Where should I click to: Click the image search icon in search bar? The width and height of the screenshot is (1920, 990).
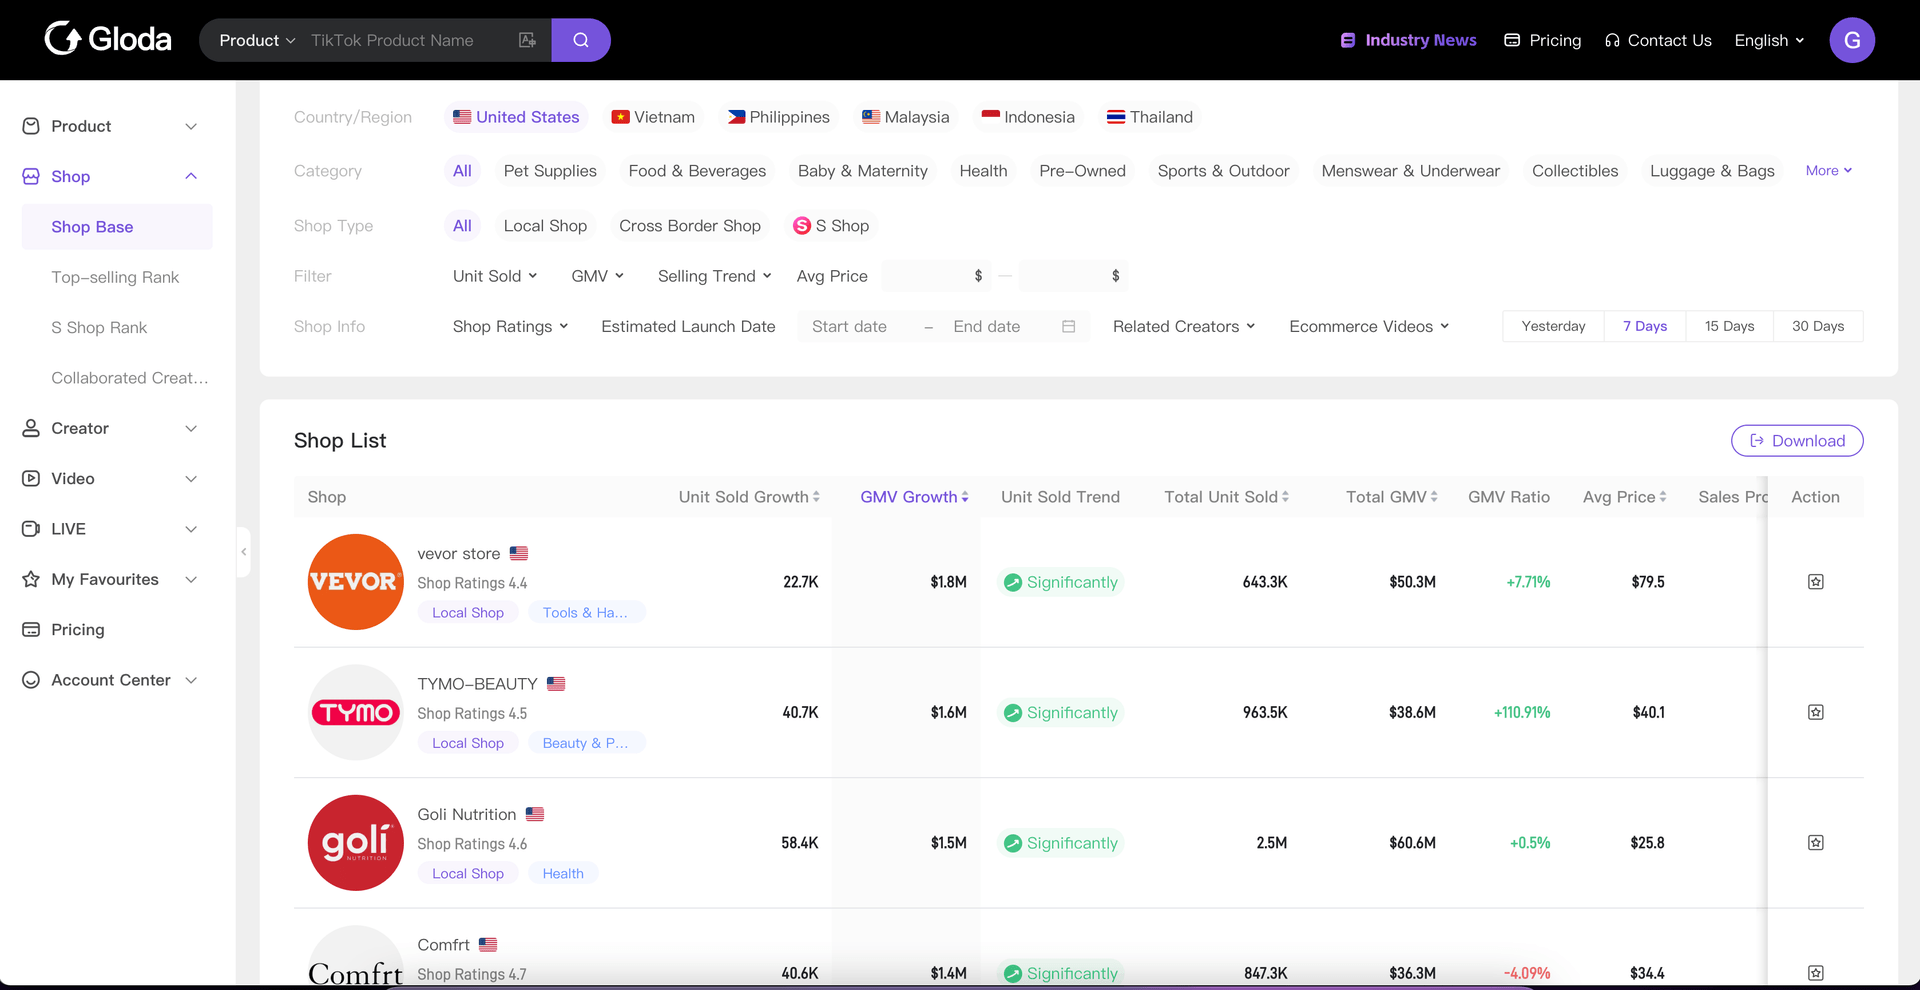(x=527, y=40)
